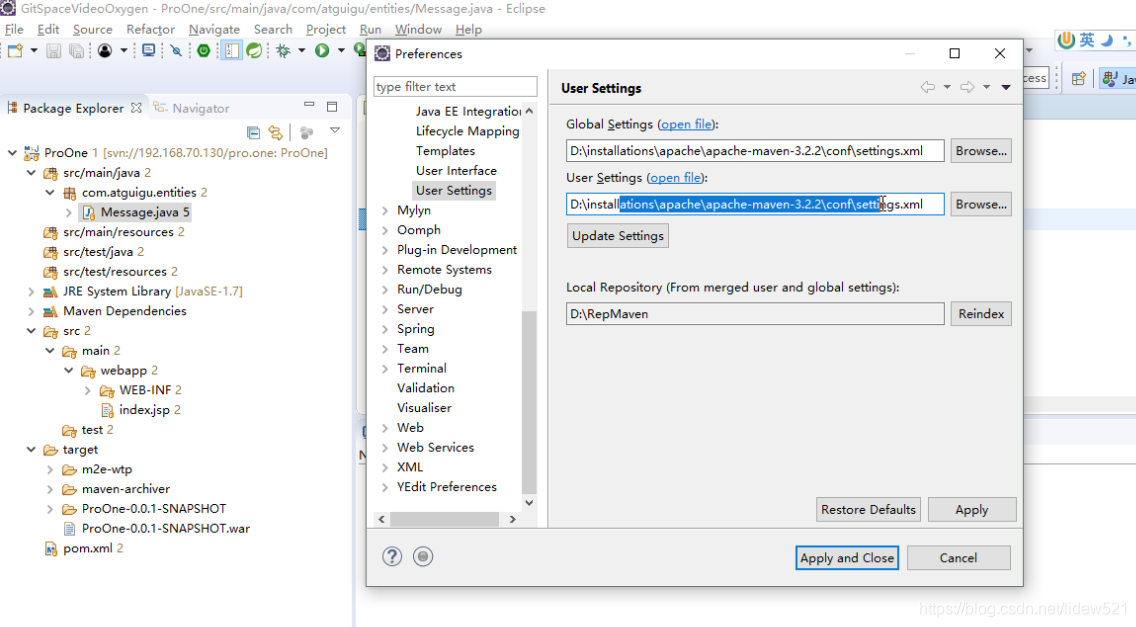This screenshot has width=1136, height=627.
Task: Click the Restore Defaults button
Action: 868,510
